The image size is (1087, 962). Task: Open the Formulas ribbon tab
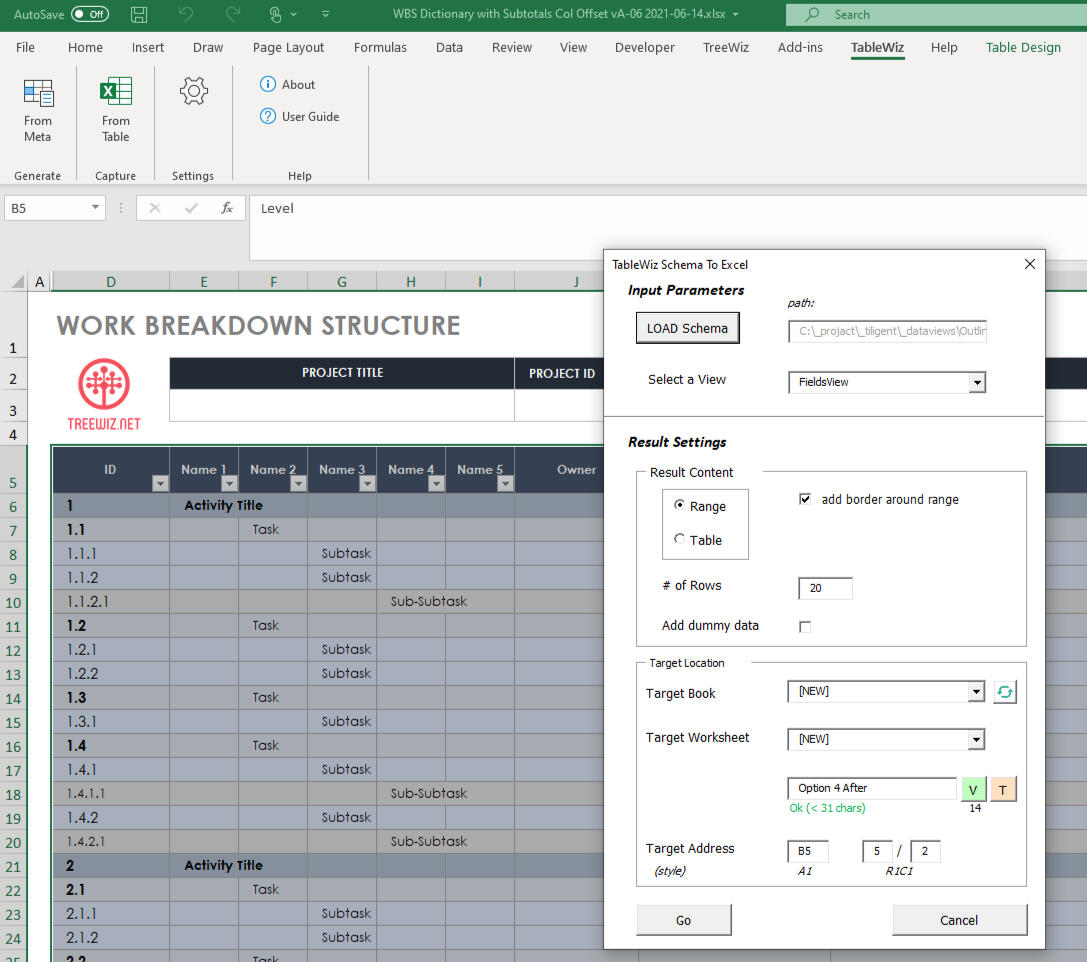[x=380, y=47]
